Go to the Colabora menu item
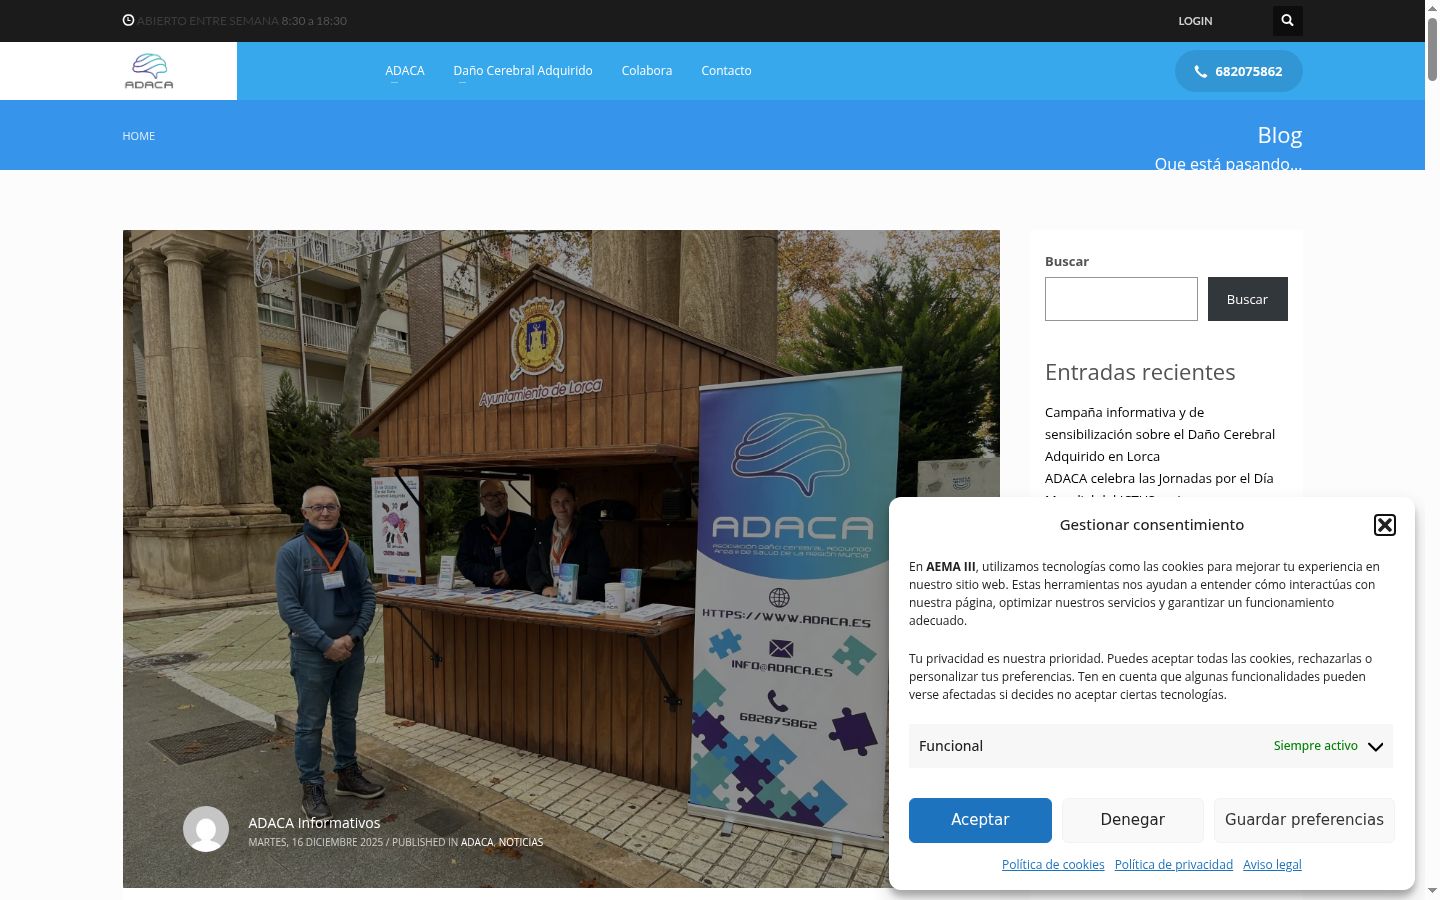 coord(647,71)
